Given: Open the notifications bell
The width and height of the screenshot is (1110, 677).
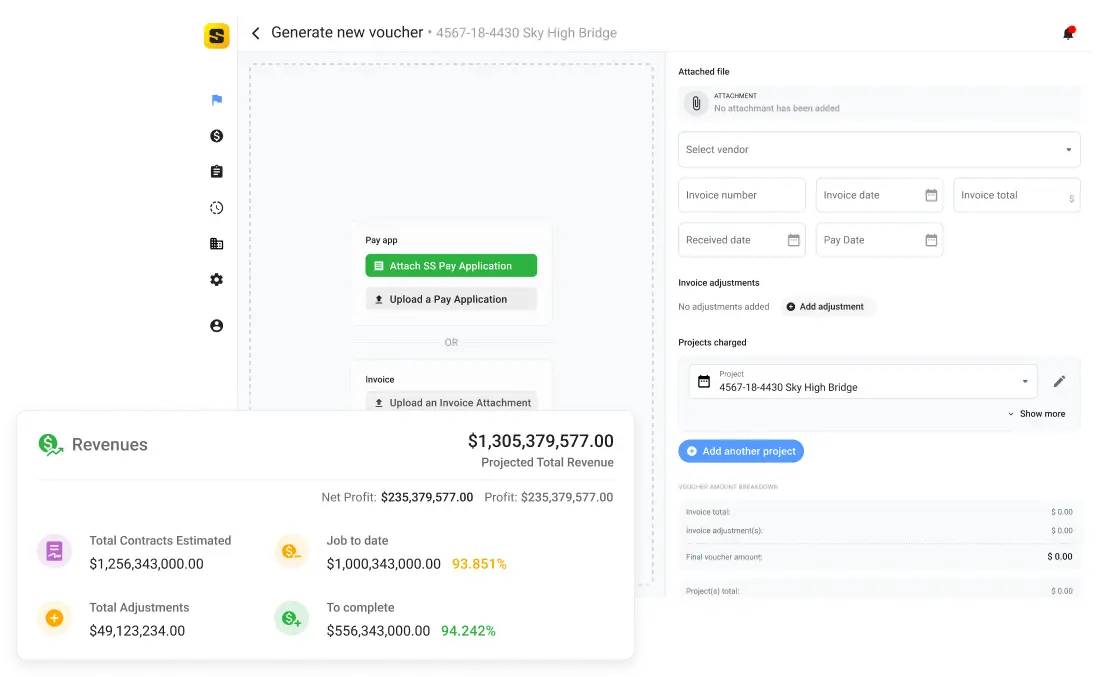Looking at the screenshot, I should coord(1068,33).
